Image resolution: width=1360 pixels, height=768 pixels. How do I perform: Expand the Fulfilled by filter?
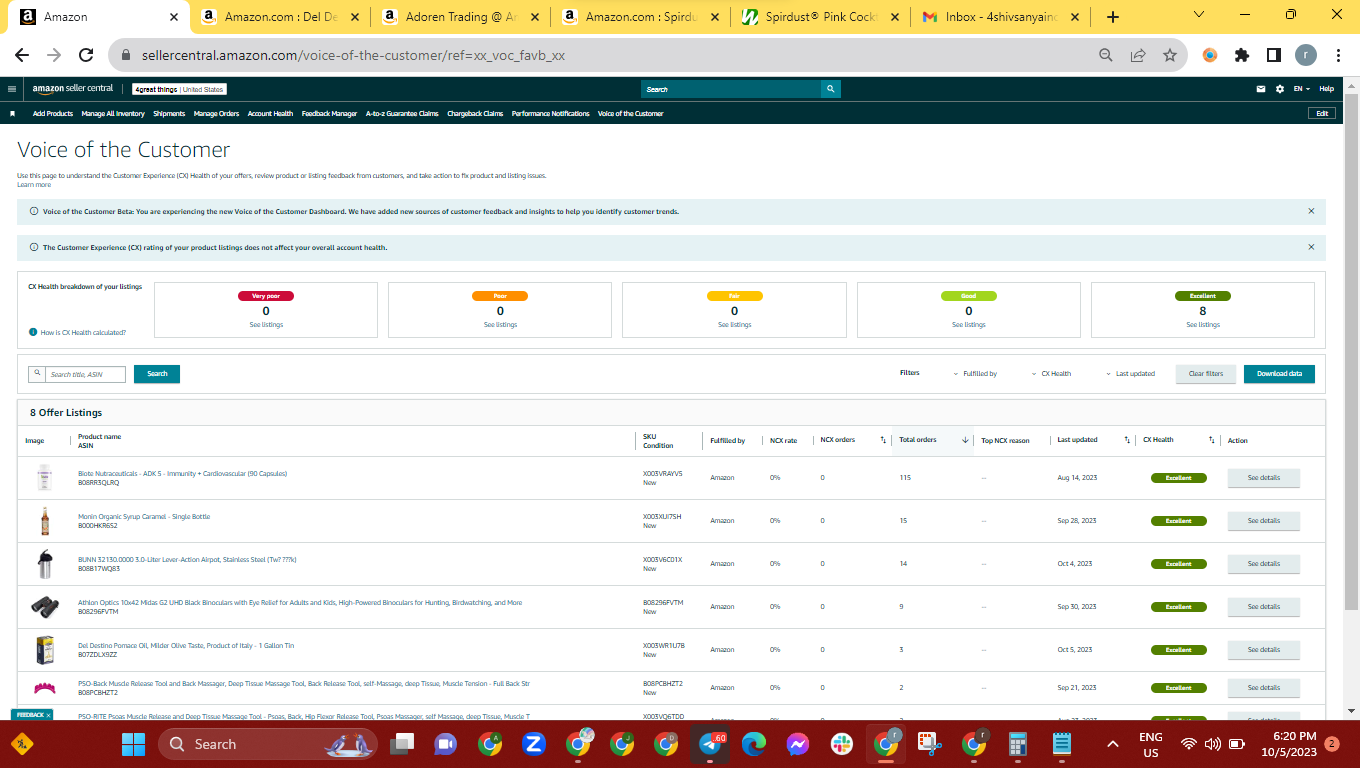(975, 374)
